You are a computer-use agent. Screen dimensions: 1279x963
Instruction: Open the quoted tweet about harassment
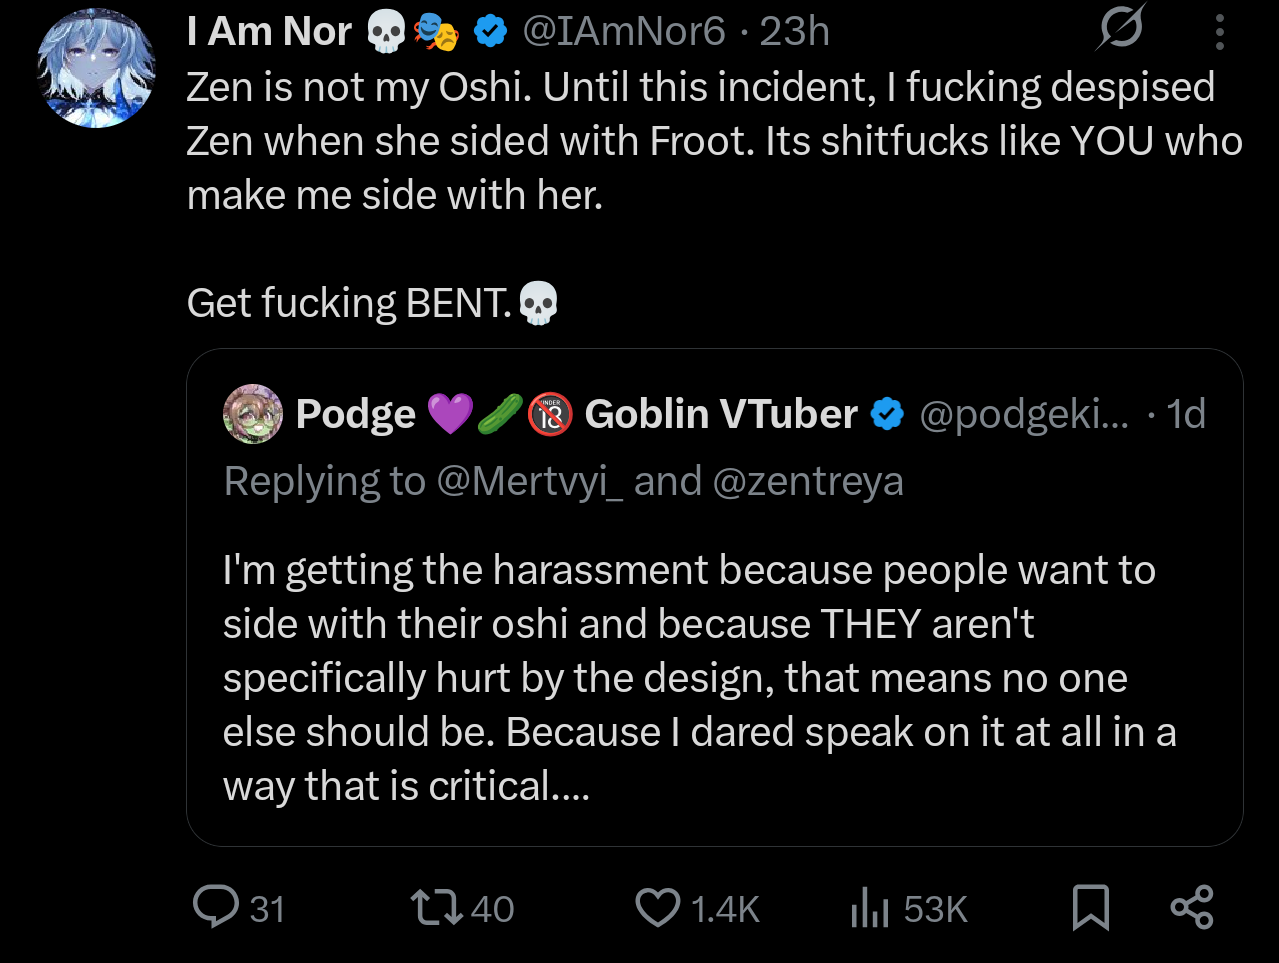pos(714,597)
